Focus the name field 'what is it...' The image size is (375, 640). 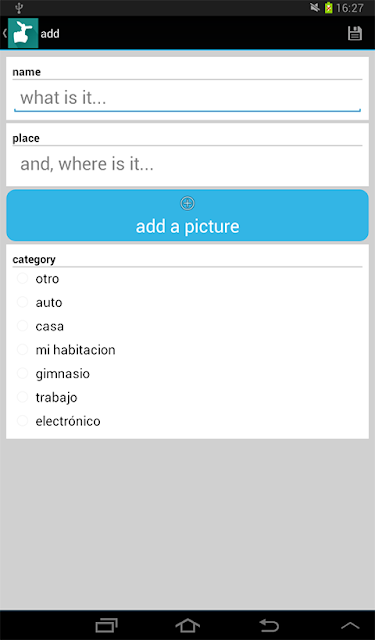click(x=187, y=98)
